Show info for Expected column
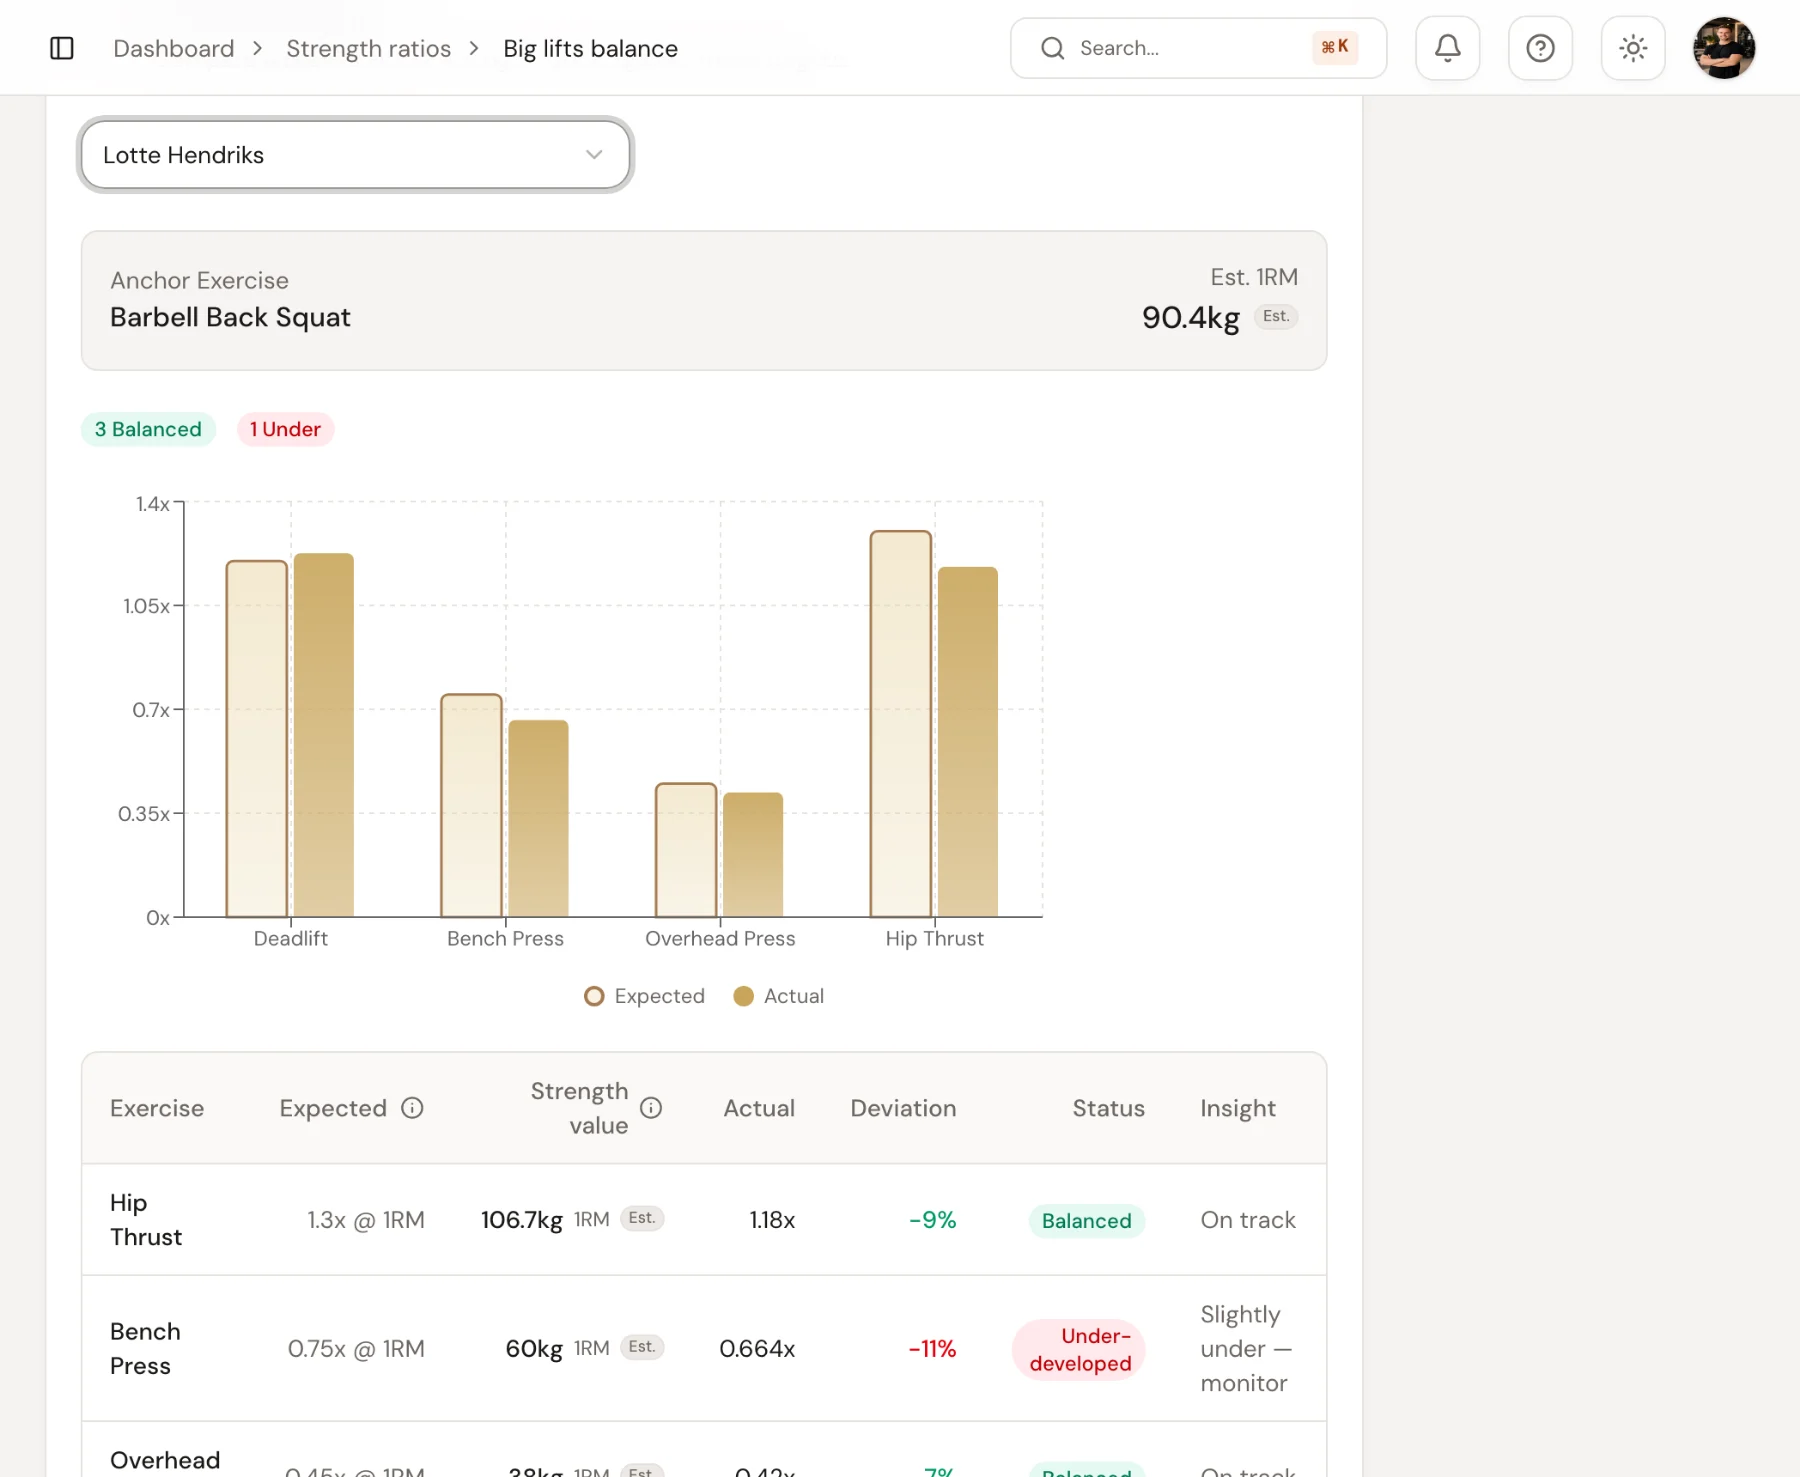 [412, 1108]
